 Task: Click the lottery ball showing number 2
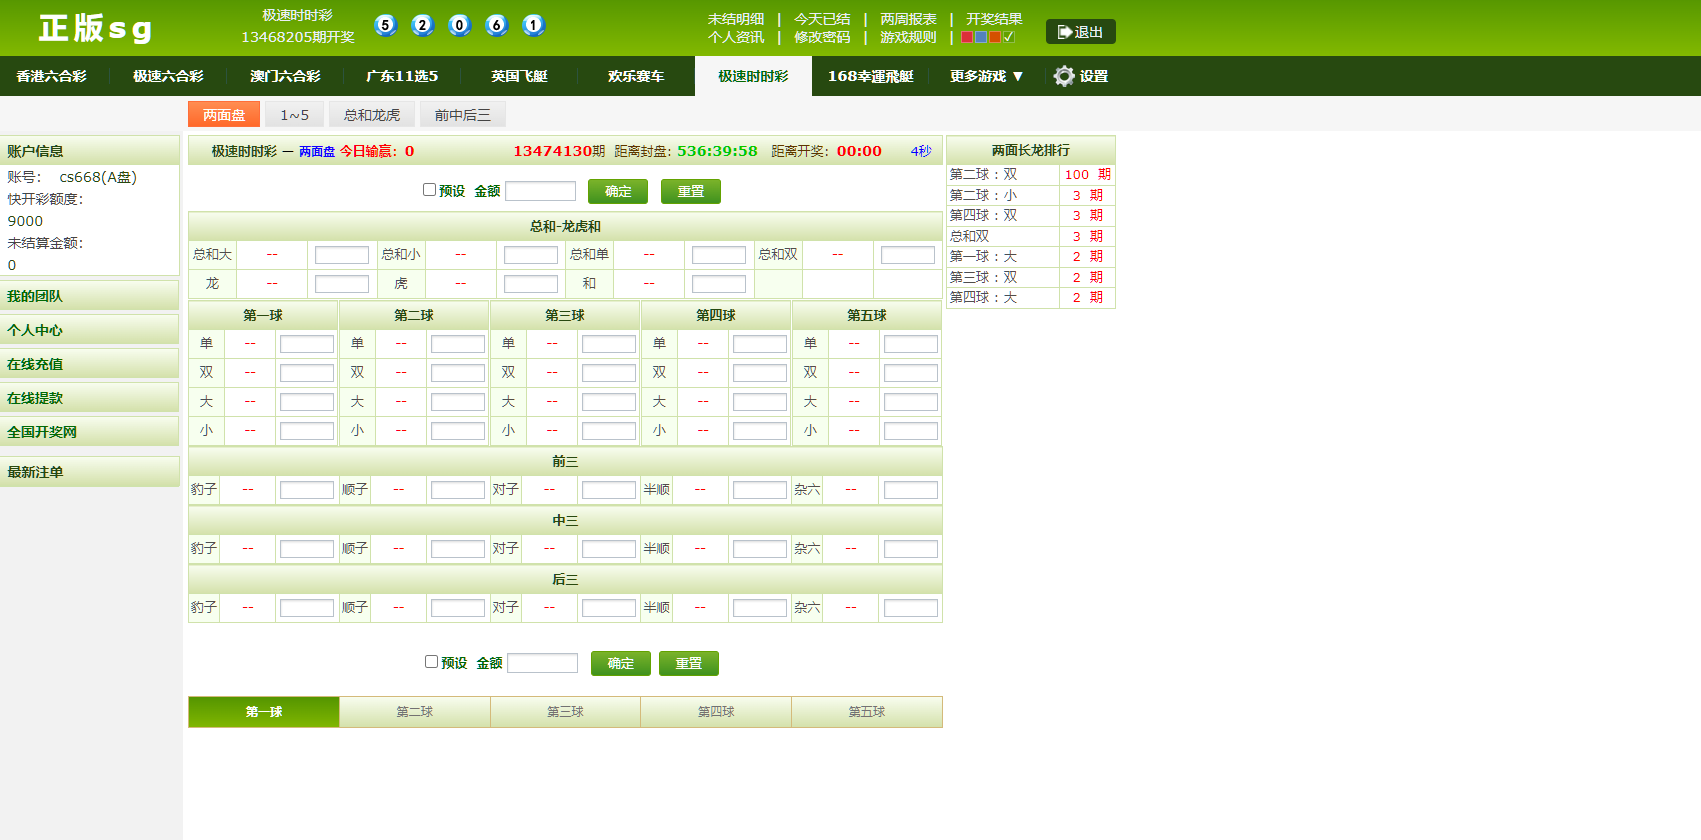(x=423, y=25)
